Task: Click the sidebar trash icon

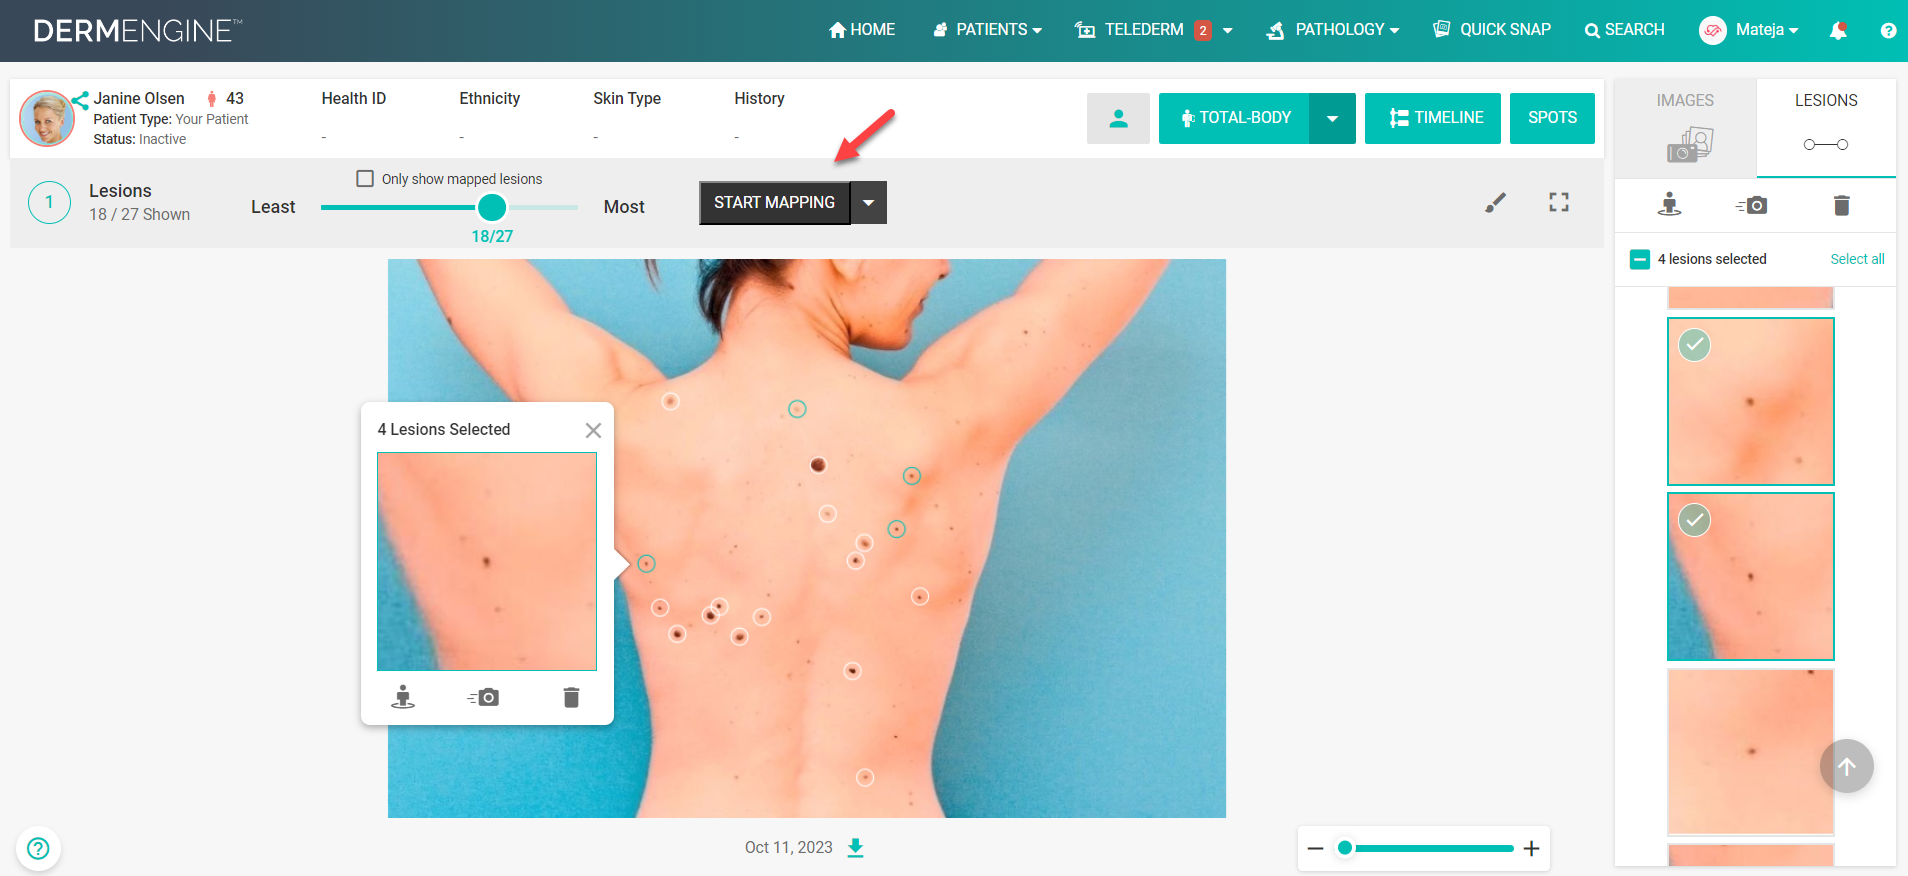Action: tap(1842, 205)
